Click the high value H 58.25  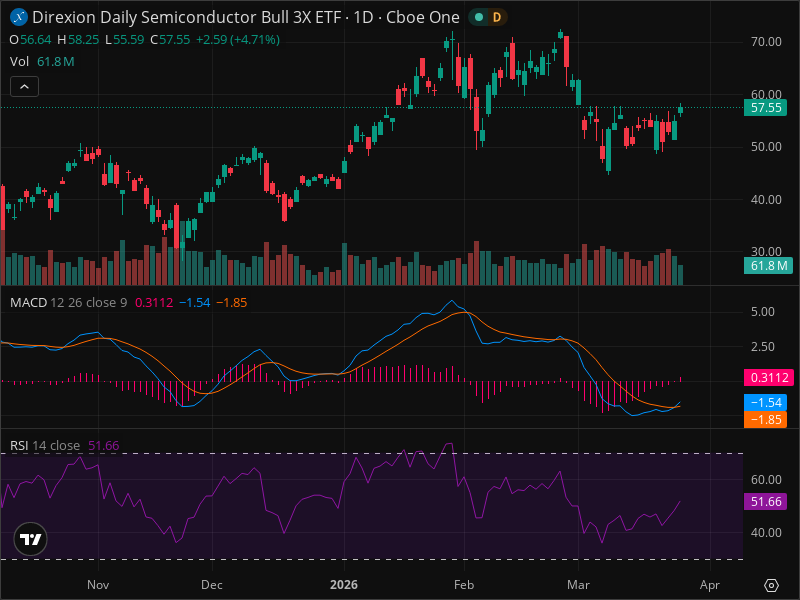pos(78,40)
